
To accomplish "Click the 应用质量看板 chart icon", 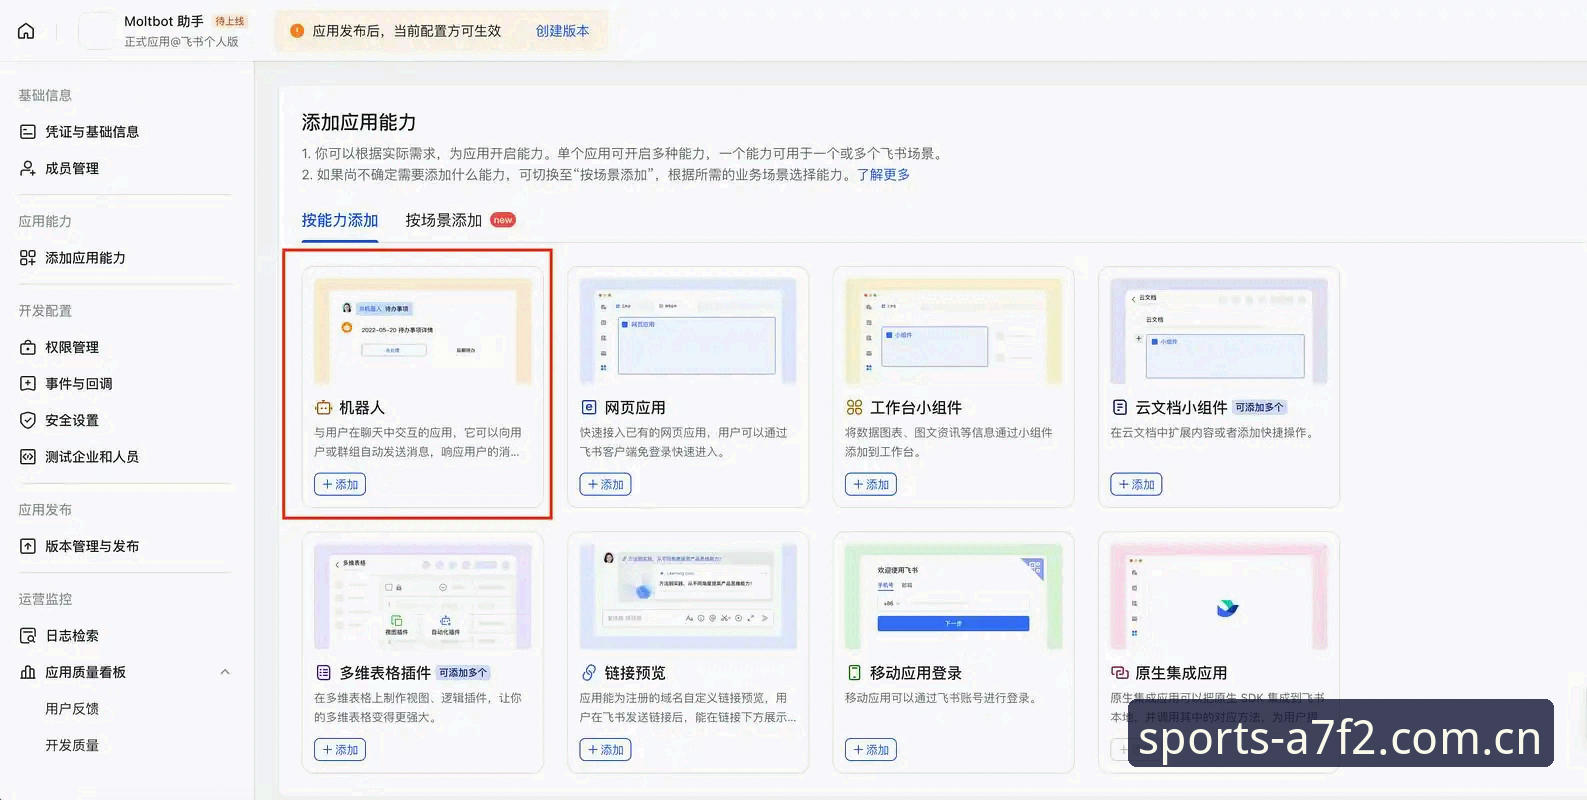I will tap(28, 672).
